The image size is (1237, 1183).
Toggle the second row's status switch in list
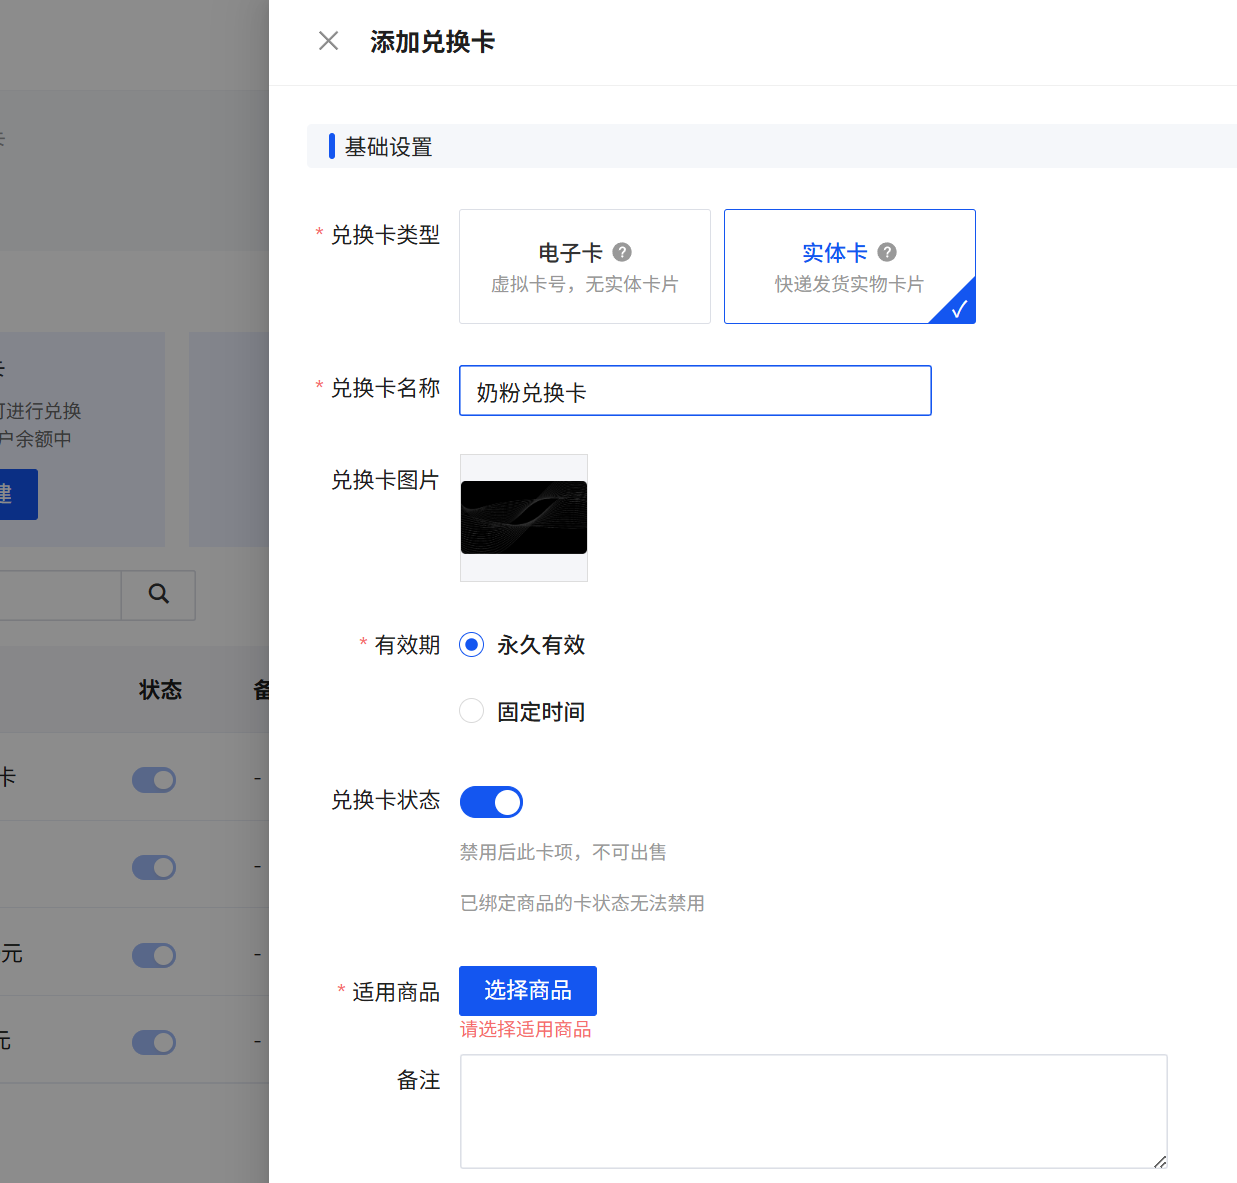coord(154,867)
